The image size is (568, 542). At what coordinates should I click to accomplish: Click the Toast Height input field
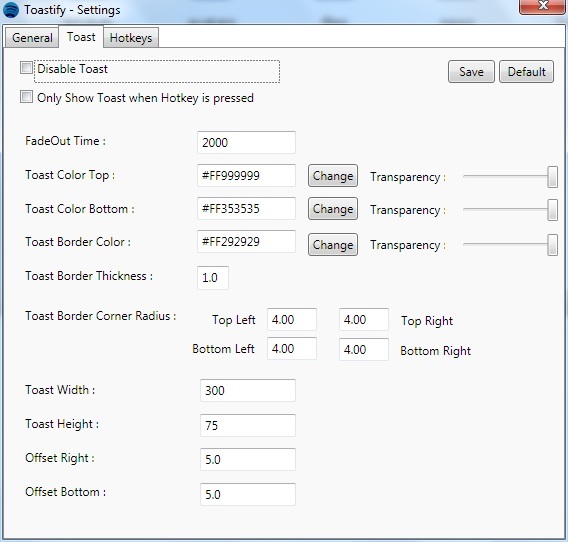[x=248, y=425]
